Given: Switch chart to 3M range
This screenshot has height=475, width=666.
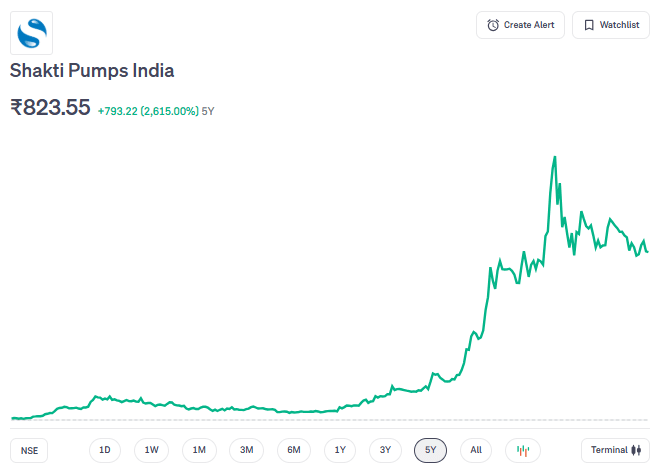Looking at the screenshot, I should [246, 450].
